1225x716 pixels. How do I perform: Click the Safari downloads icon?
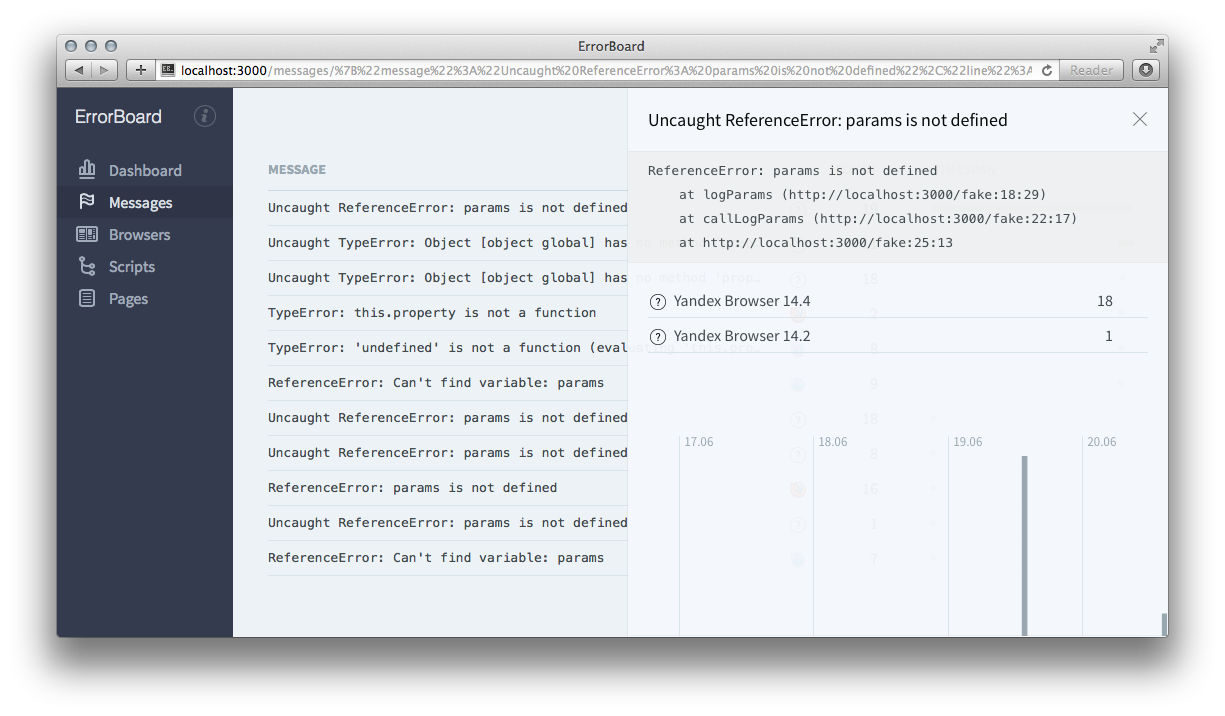(1146, 70)
